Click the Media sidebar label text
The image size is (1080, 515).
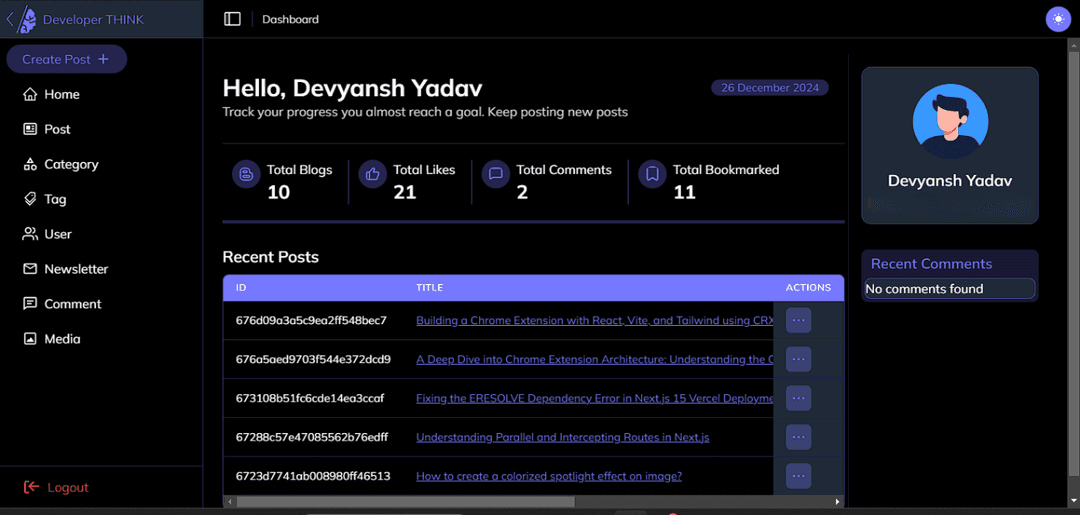[63, 339]
